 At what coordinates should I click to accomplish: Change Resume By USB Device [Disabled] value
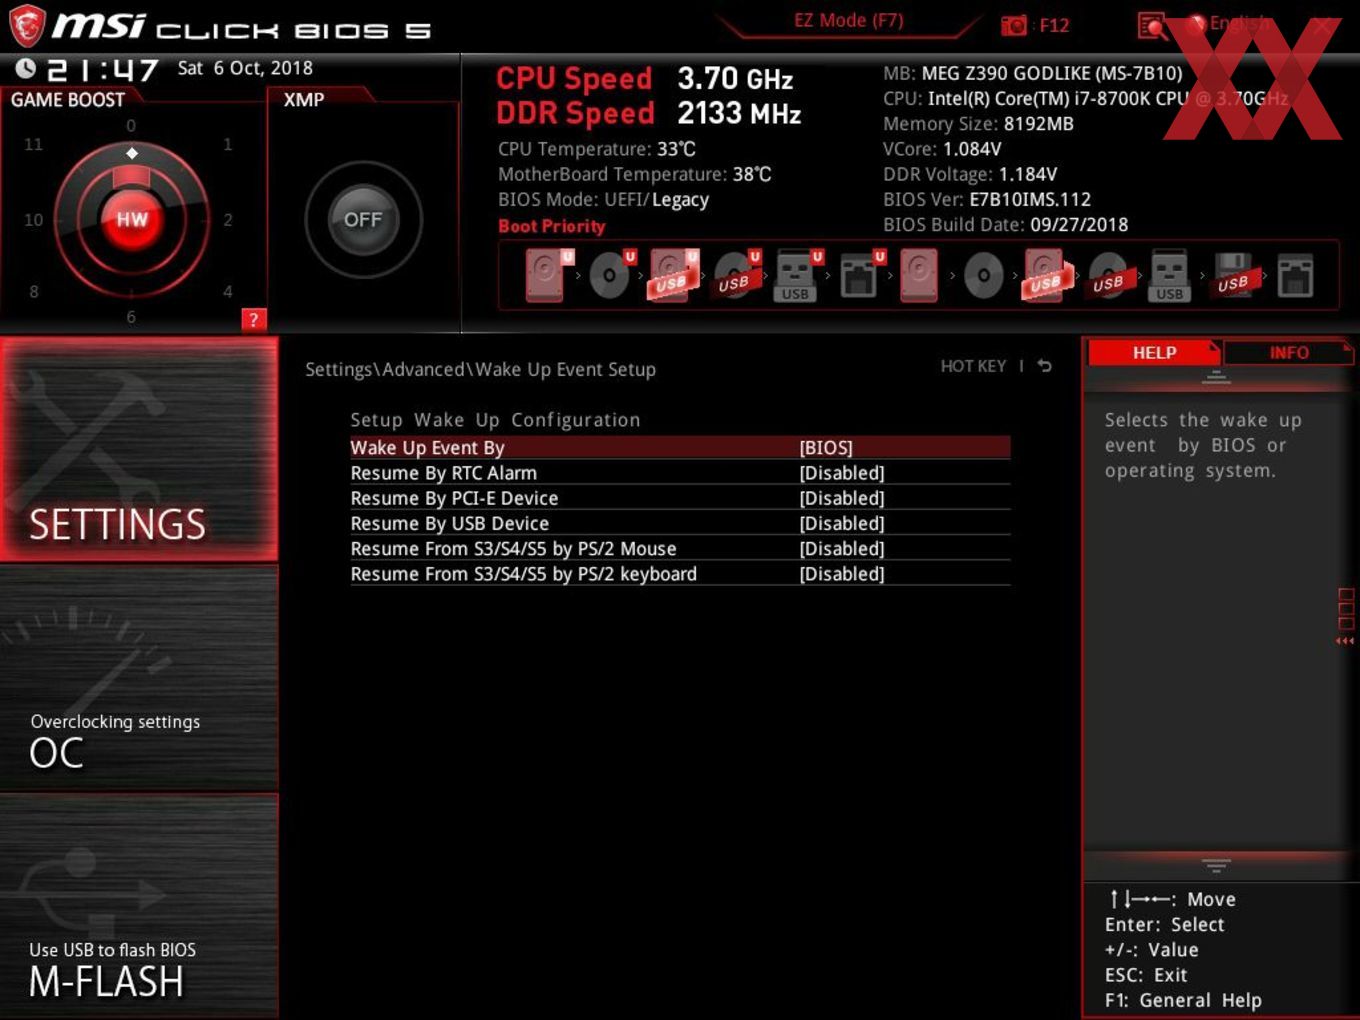point(842,523)
